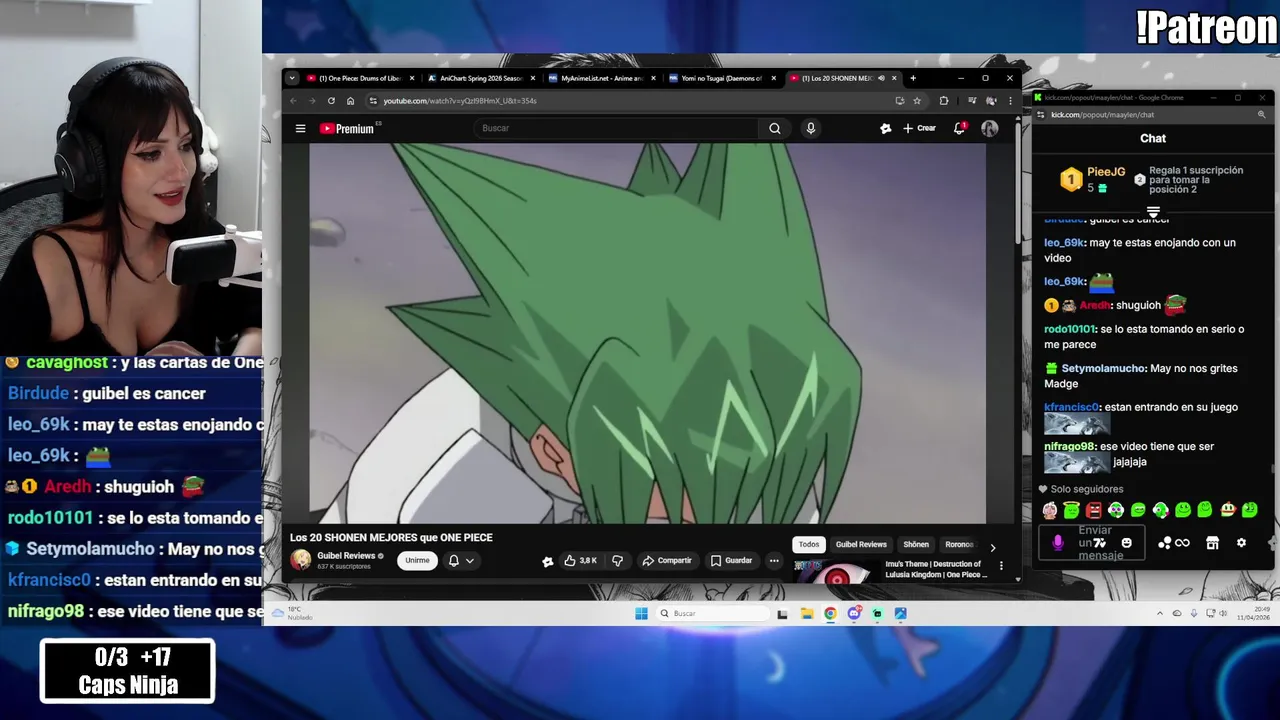Open Chrome extensions puzzle icon
Viewport: 1280px width, 720px height.
point(943,101)
